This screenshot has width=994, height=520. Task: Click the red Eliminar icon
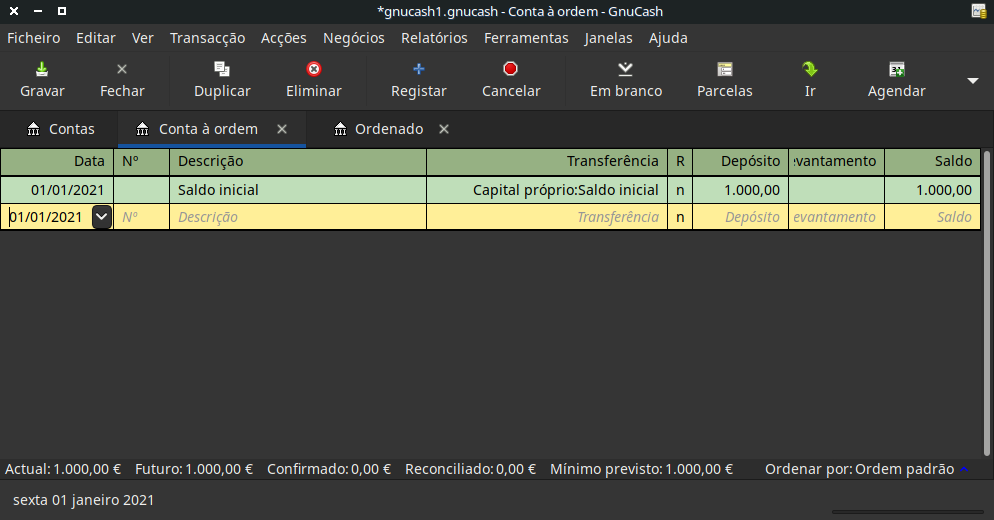[314, 70]
